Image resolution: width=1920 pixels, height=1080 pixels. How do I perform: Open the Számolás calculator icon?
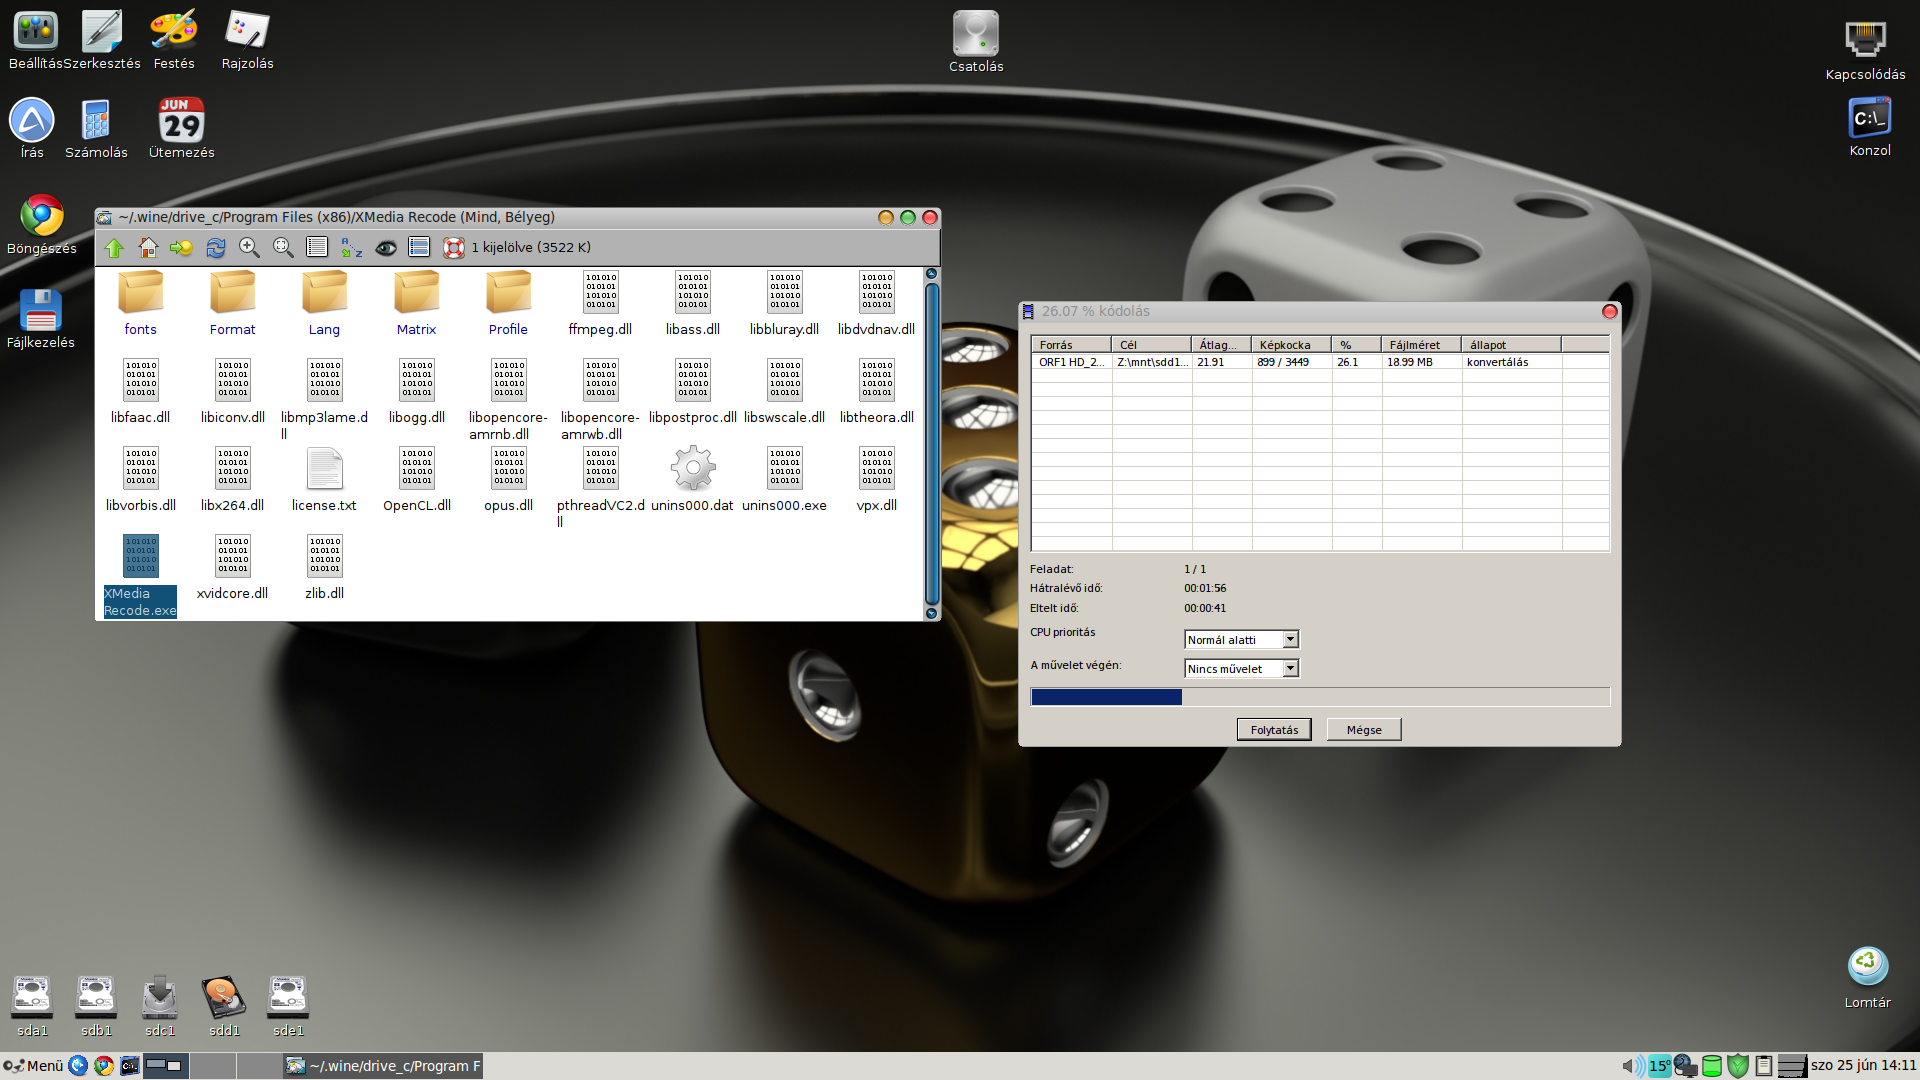[x=96, y=129]
